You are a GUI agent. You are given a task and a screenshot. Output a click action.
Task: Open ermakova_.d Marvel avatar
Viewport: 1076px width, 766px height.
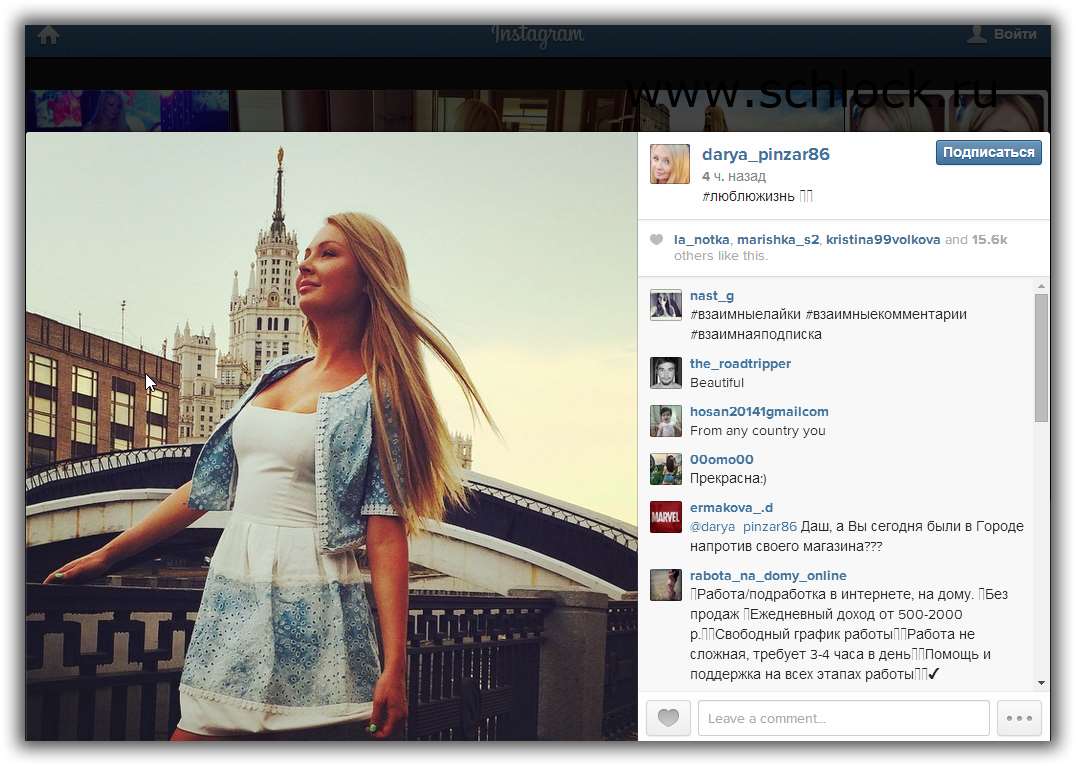tap(666, 517)
